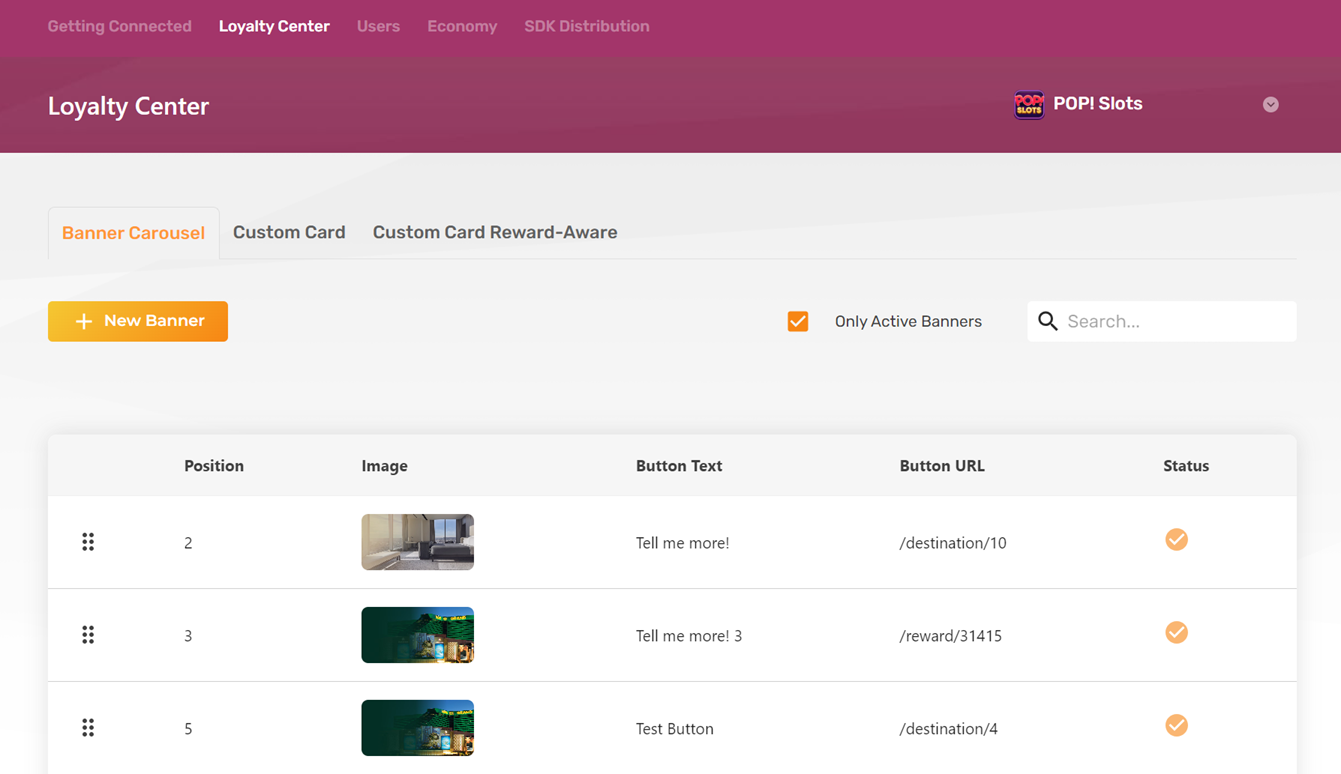Open the position 2 banner image thumbnail
This screenshot has width=1341, height=774.
pyautogui.click(x=417, y=542)
